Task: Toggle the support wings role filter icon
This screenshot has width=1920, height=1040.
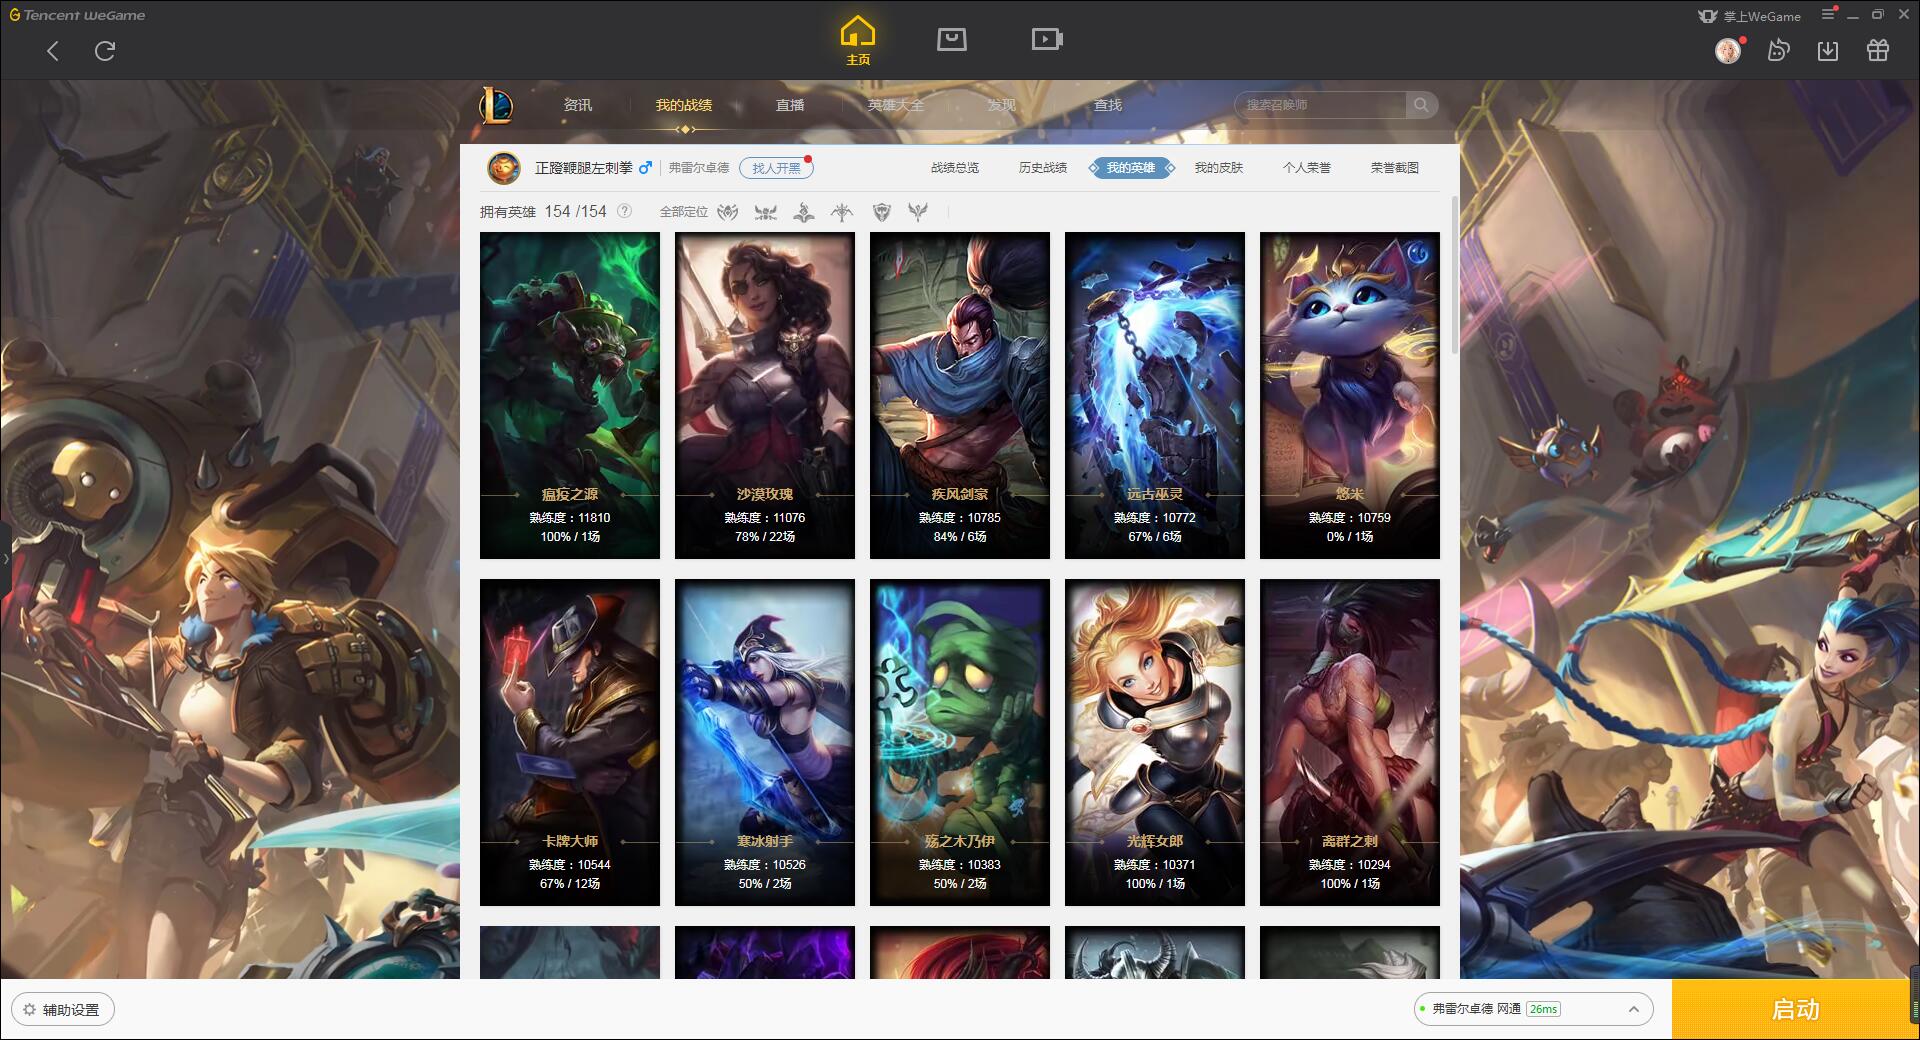Action: point(918,212)
